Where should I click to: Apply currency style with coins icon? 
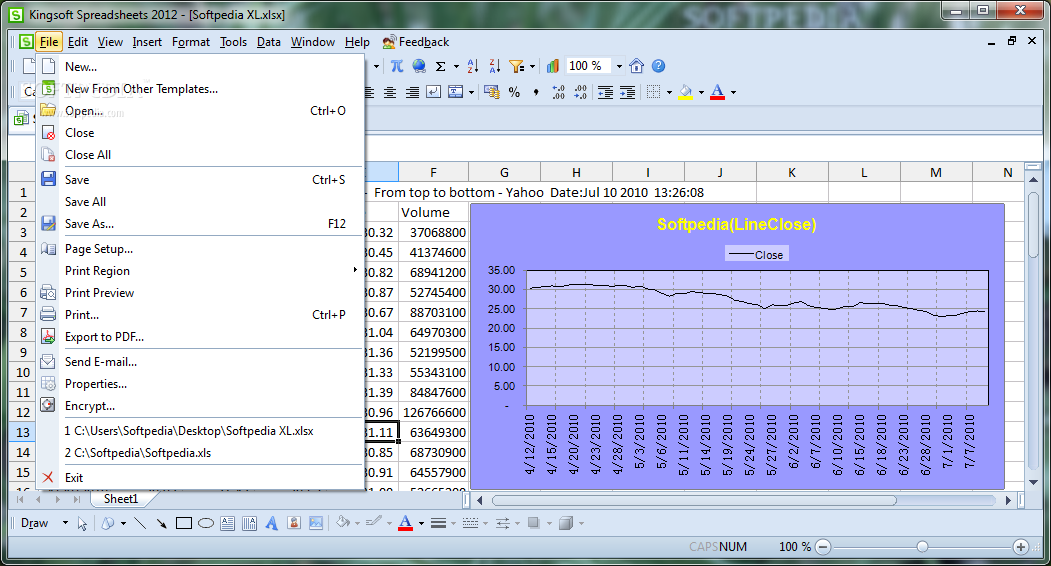(492, 92)
